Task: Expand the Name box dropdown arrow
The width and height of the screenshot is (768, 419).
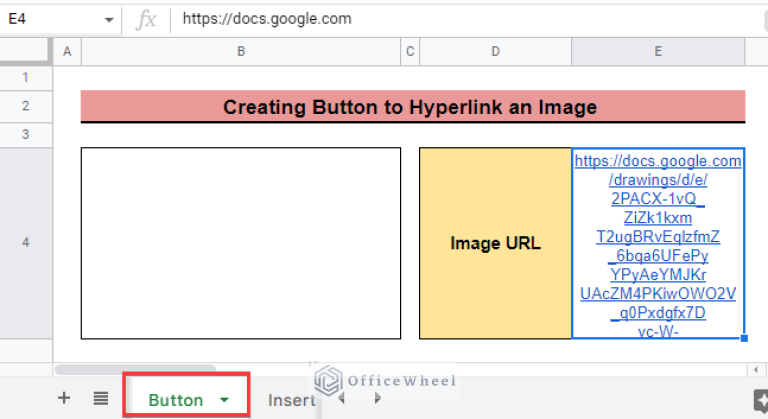Action: tap(108, 20)
